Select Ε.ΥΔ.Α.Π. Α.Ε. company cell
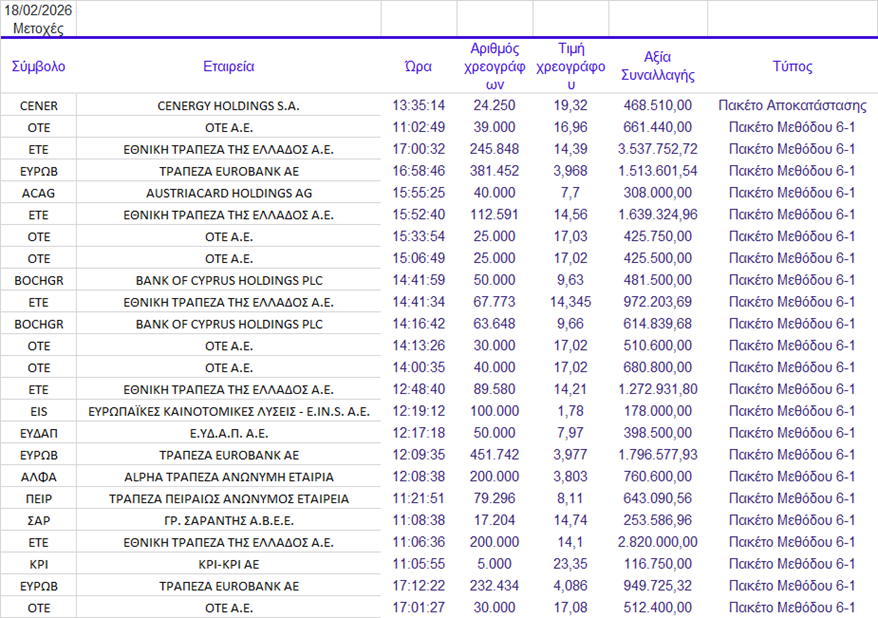Screen dimensions: 878x618 (228, 434)
